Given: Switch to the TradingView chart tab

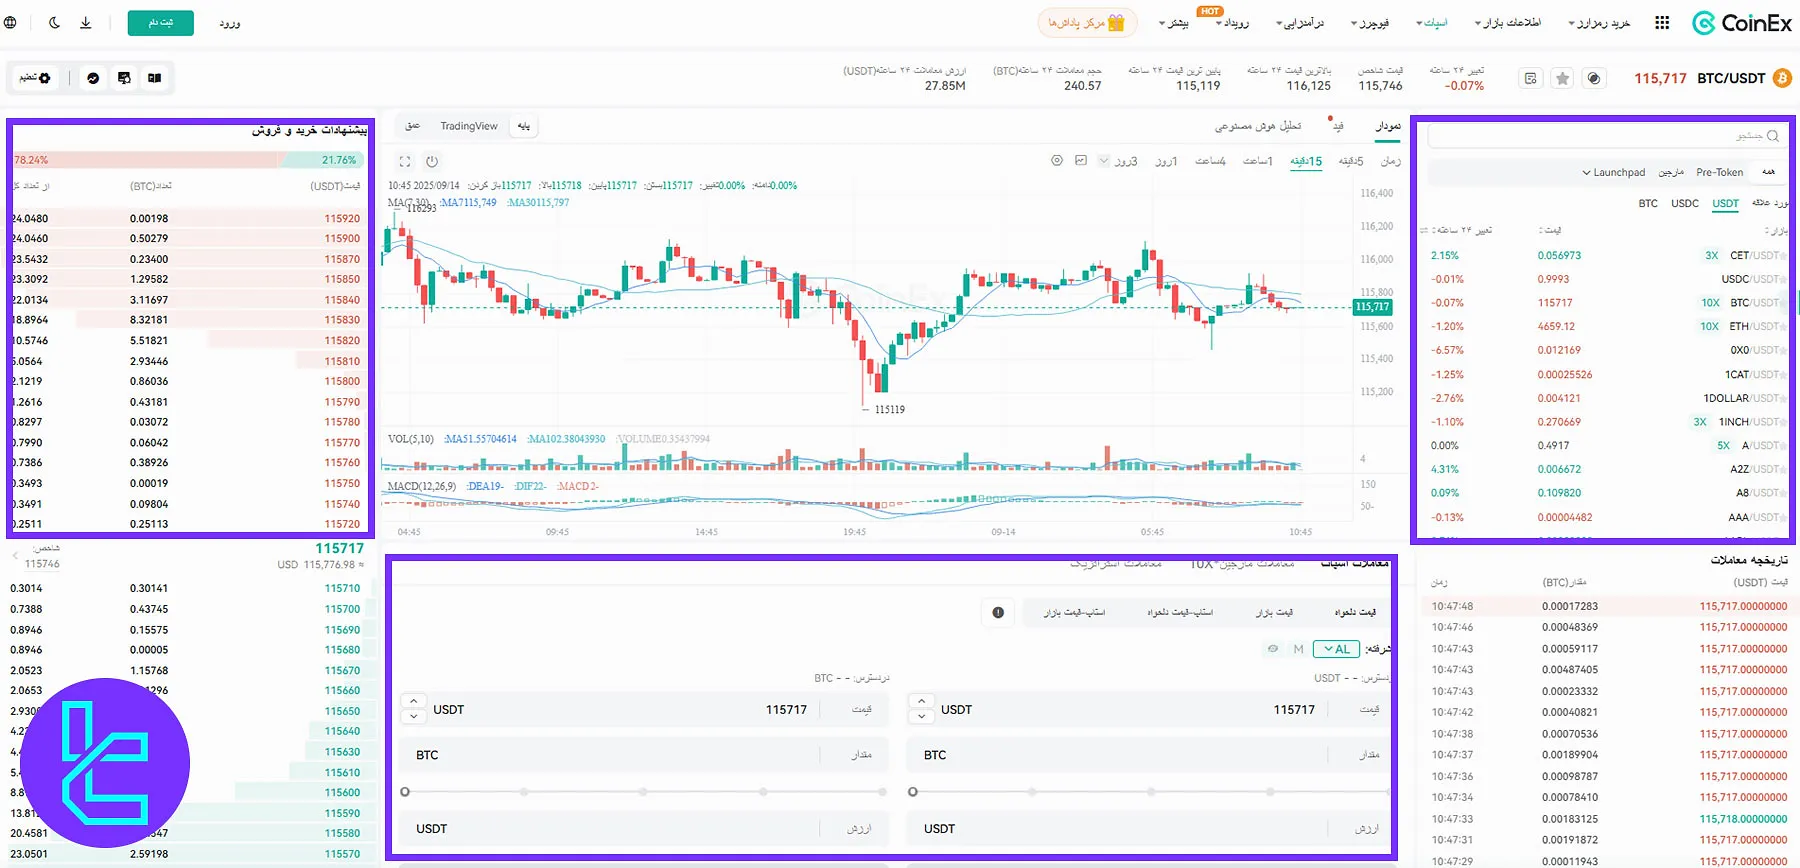Looking at the screenshot, I should point(468,126).
